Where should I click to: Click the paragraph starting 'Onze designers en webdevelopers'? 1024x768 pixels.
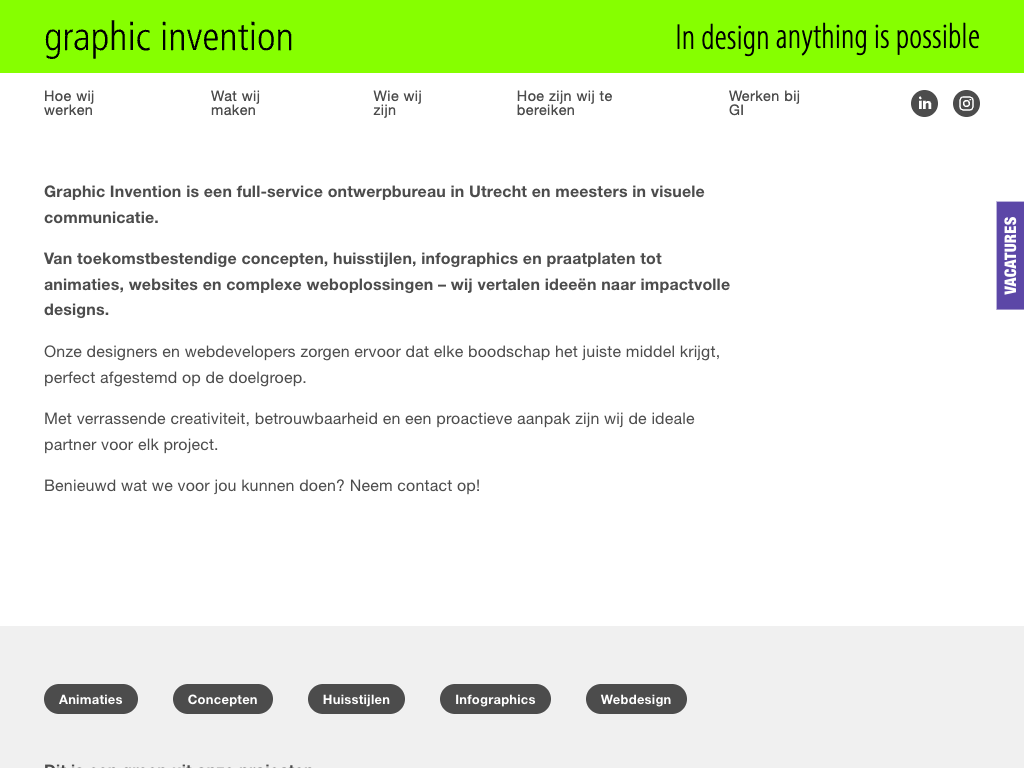(x=381, y=365)
